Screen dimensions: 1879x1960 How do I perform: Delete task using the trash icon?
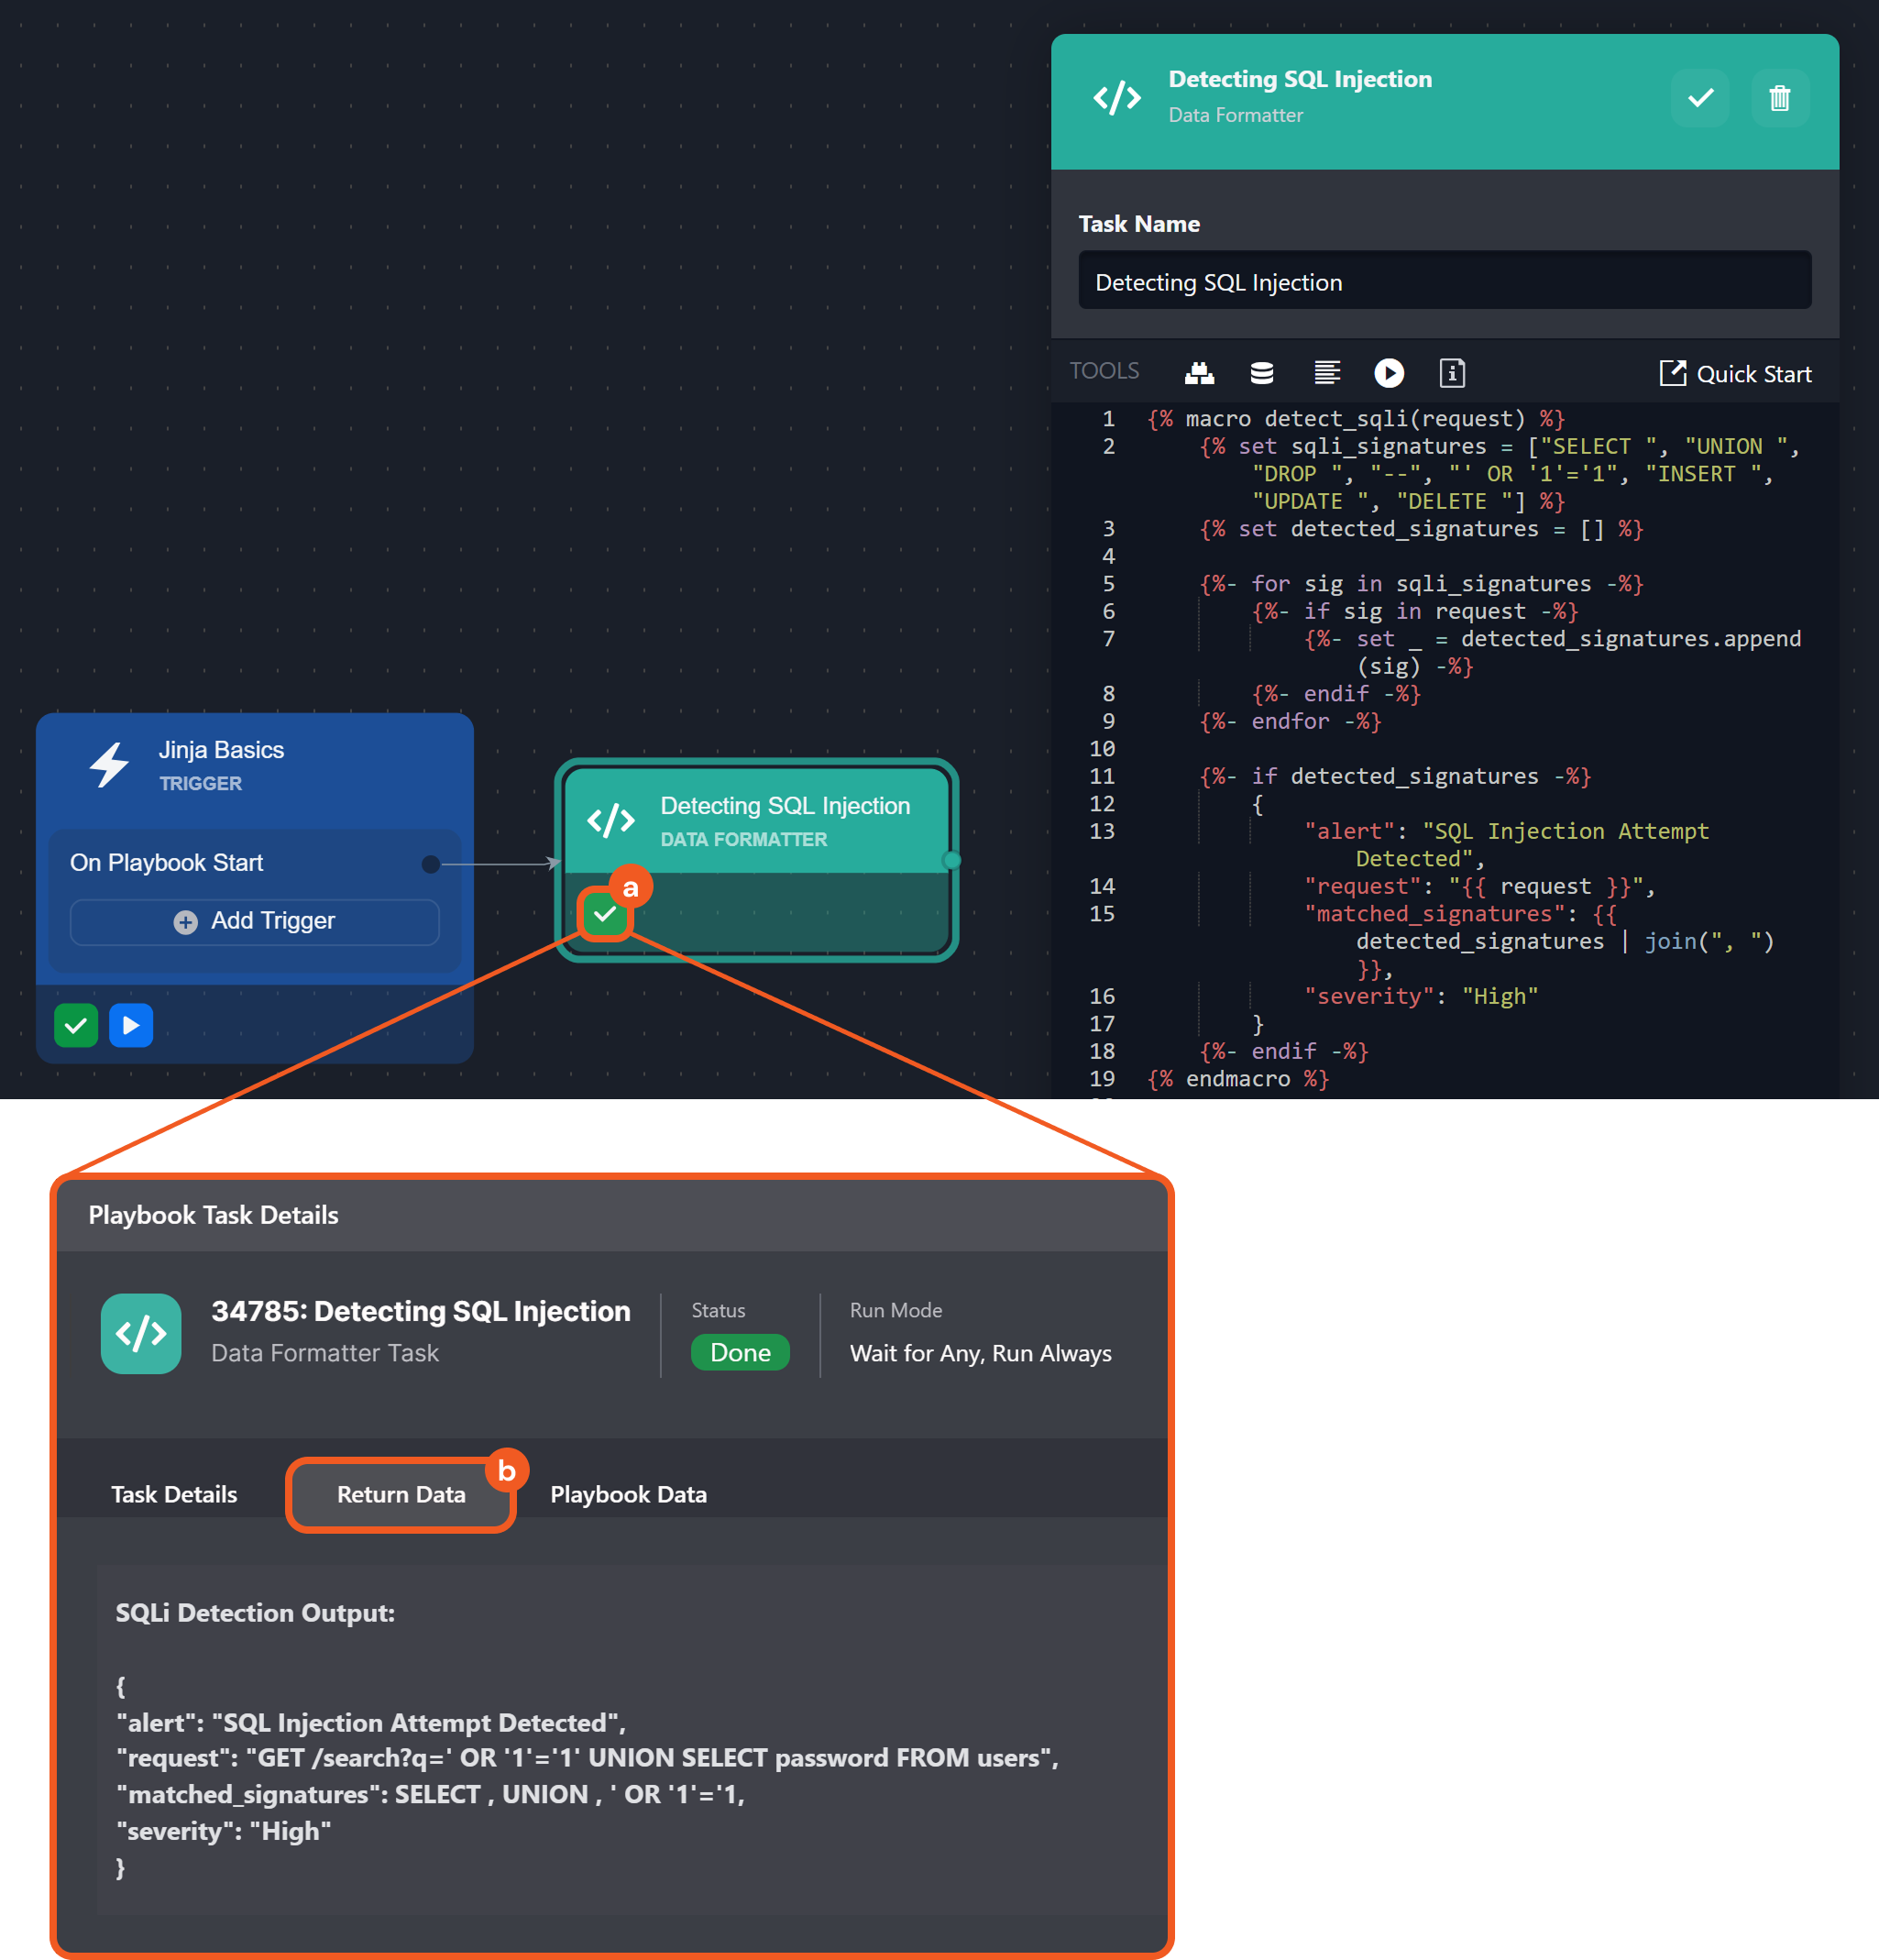[1780, 98]
